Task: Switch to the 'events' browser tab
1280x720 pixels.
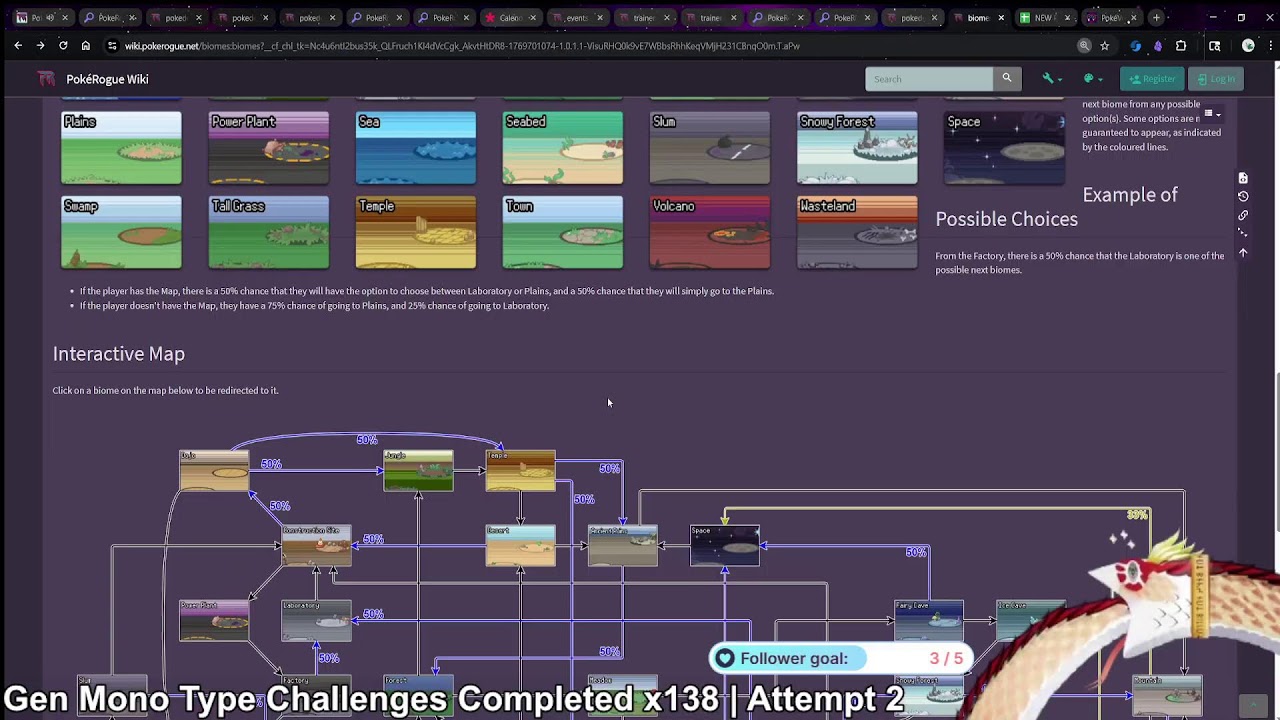Action: click(x=577, y=17)
